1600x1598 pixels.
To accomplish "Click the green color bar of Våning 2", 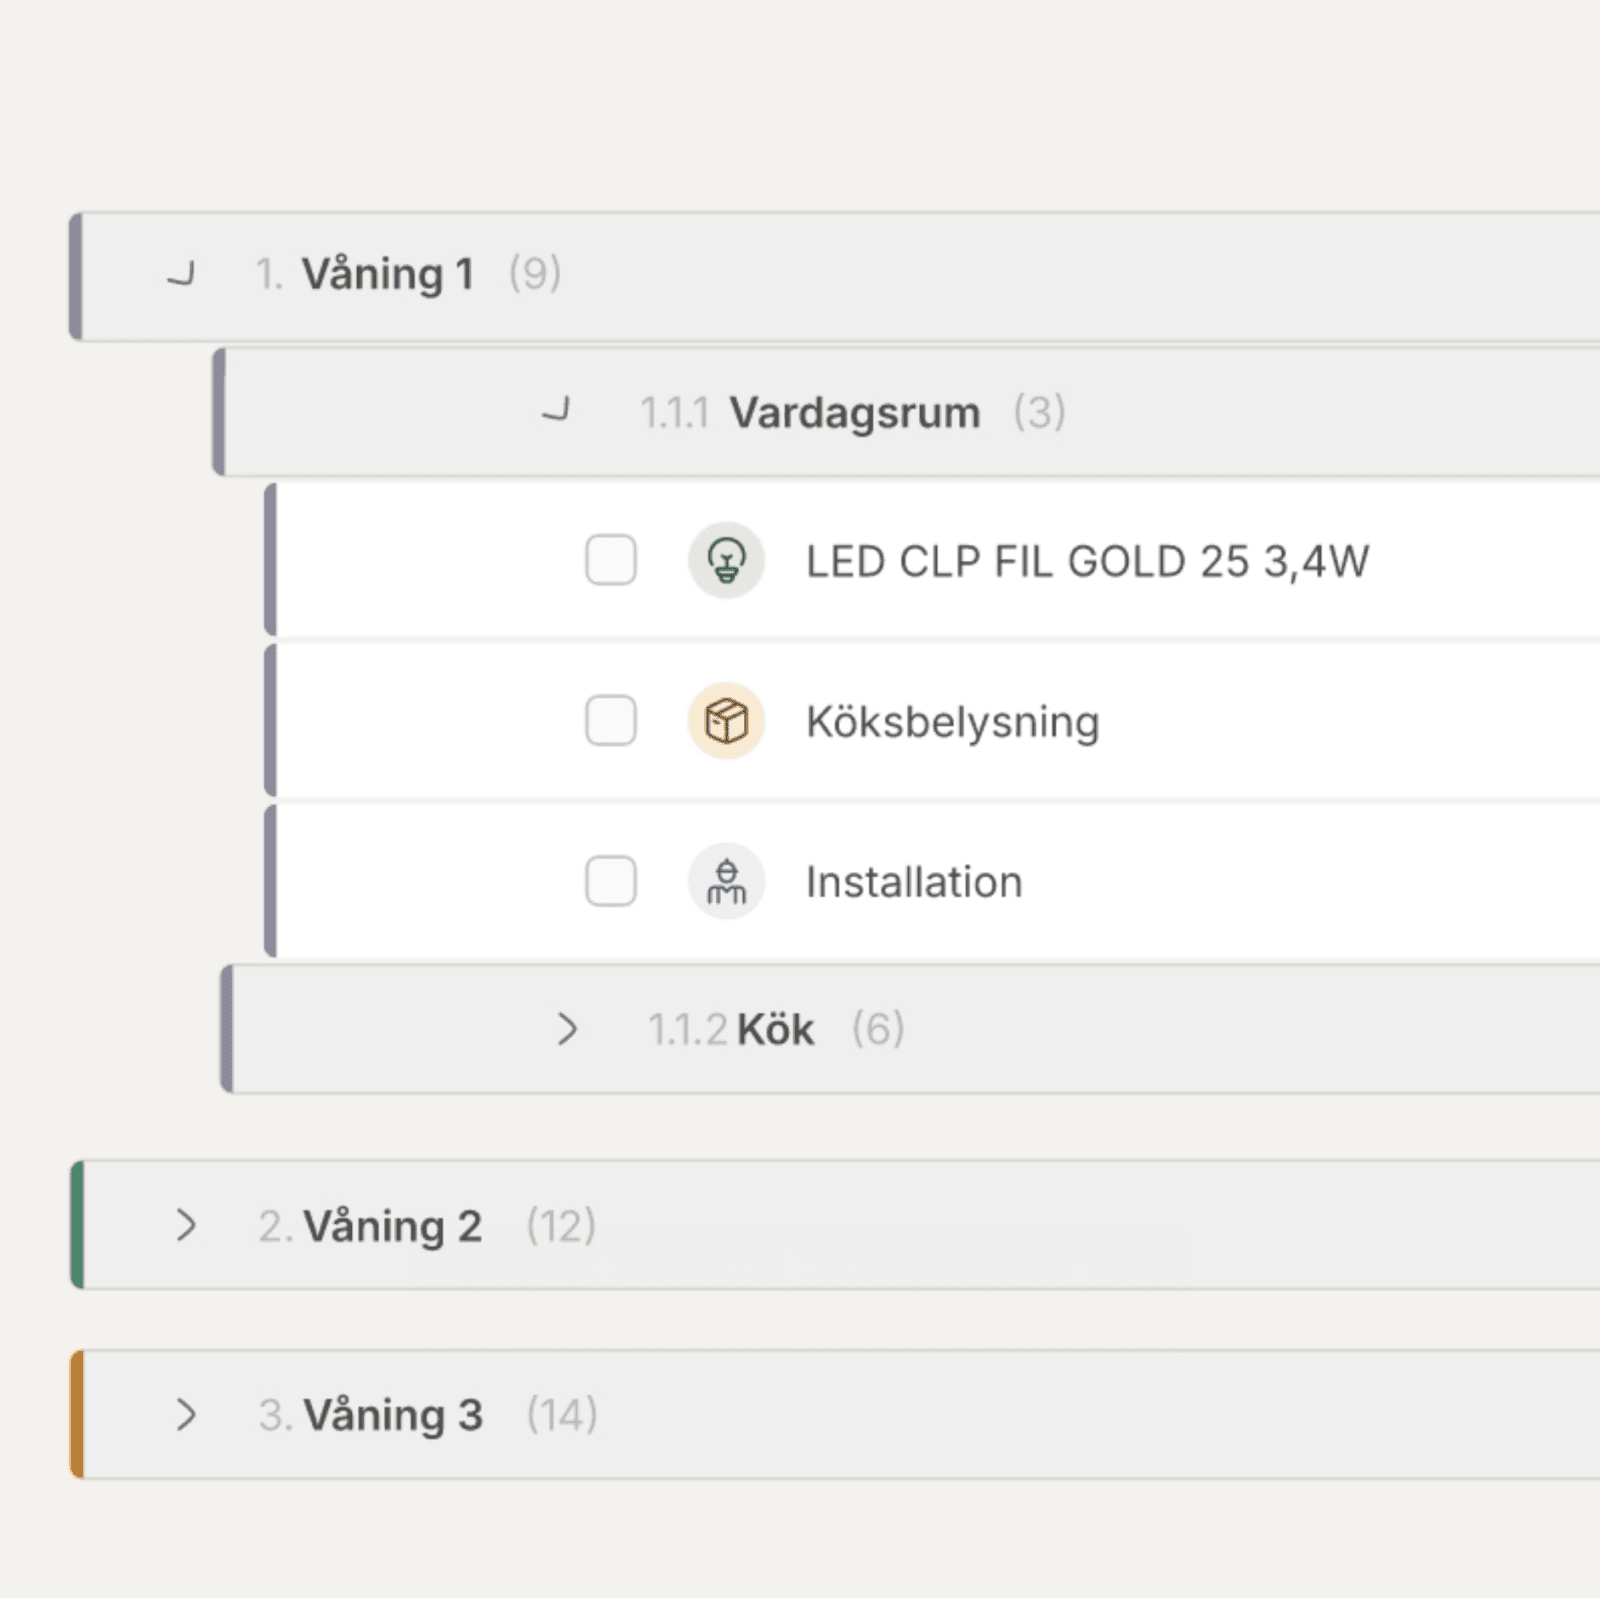I will point(77,1225).
